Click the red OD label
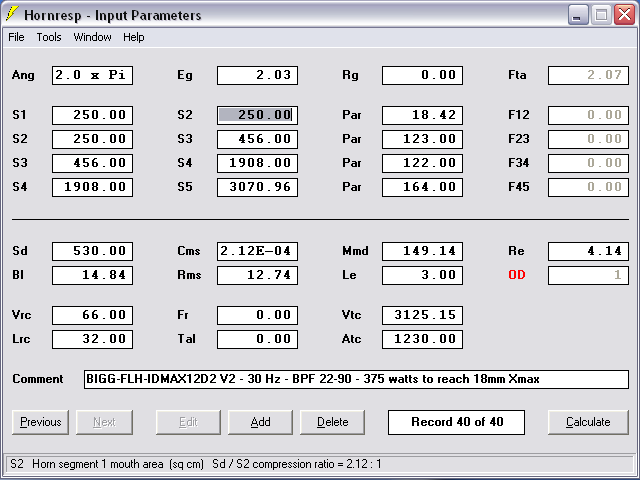Image resolution: width=640 pixels, height=480 pixels. (x=517, y=275)
